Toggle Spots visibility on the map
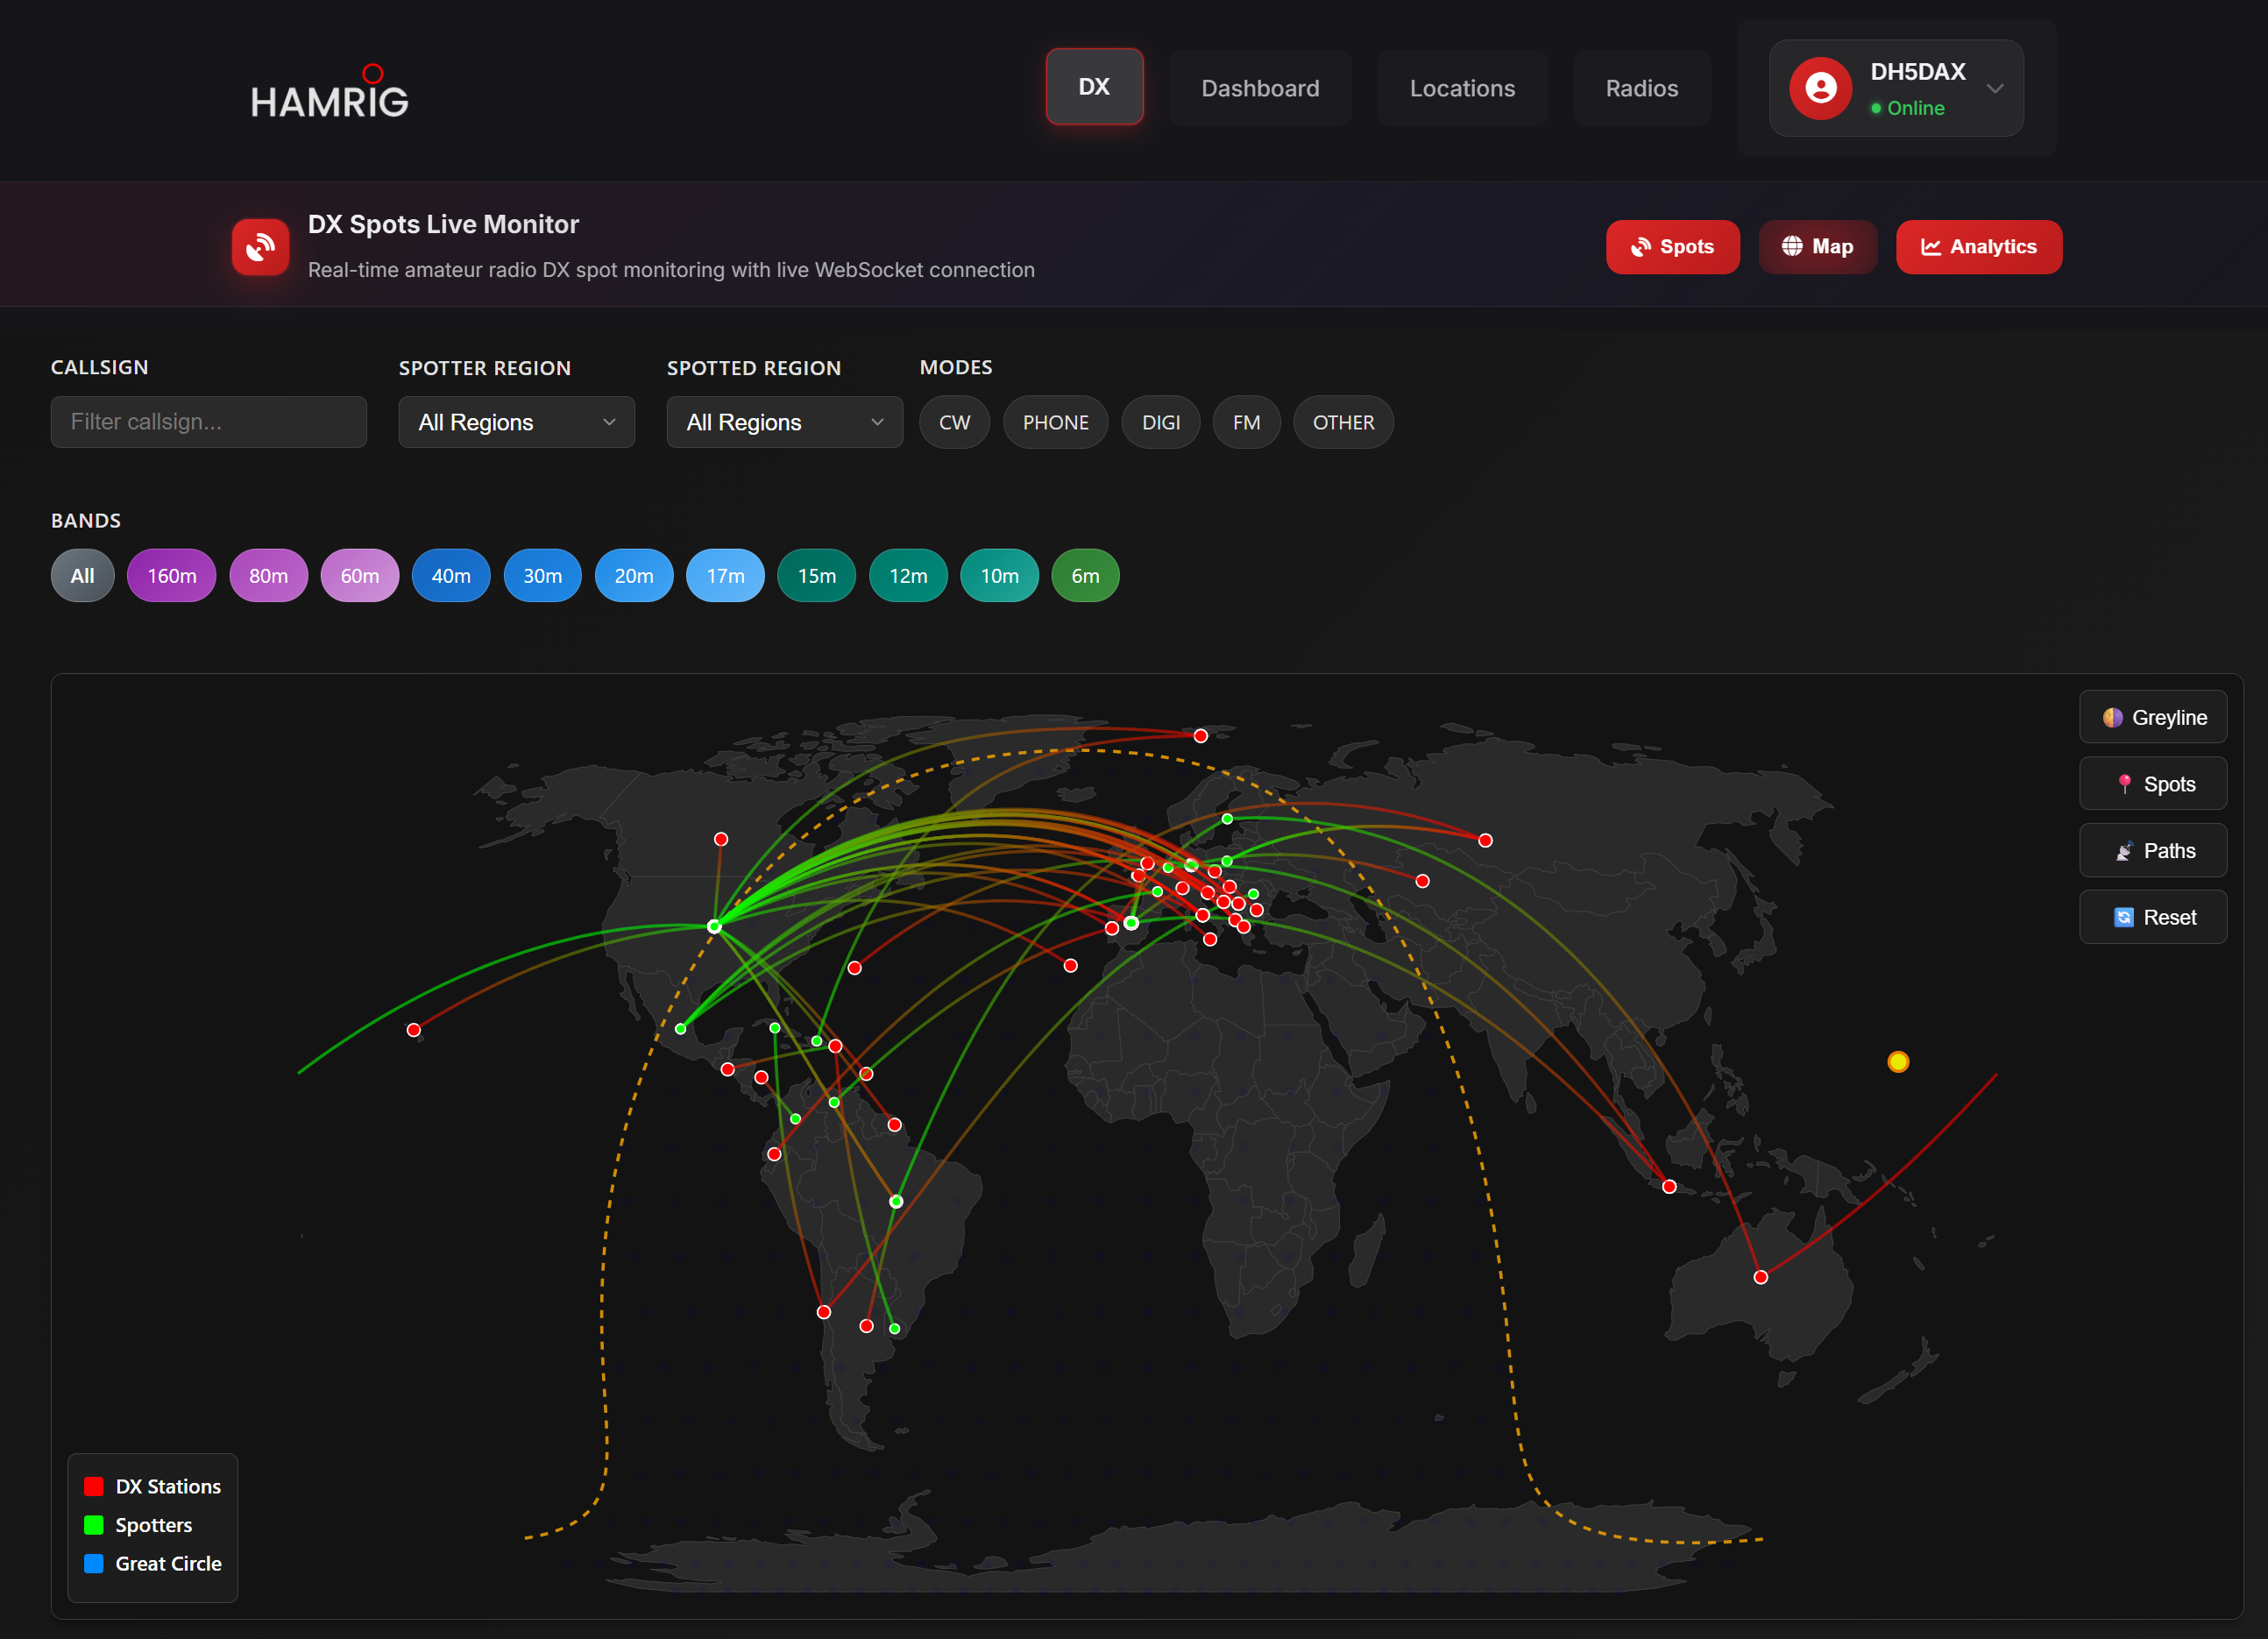Screen dimensions: 2268x1639 2153,785
